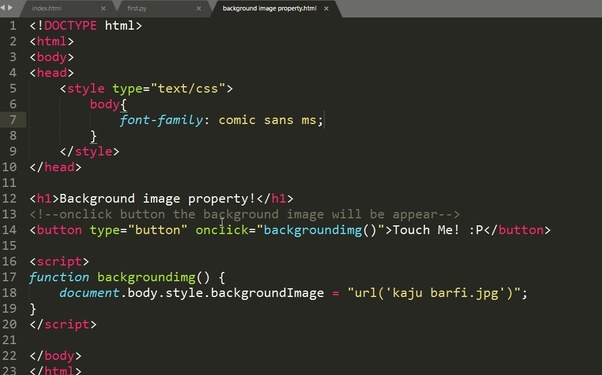Click the onclick attribute in button tag
602x375 pixels.
pos(222,230)
